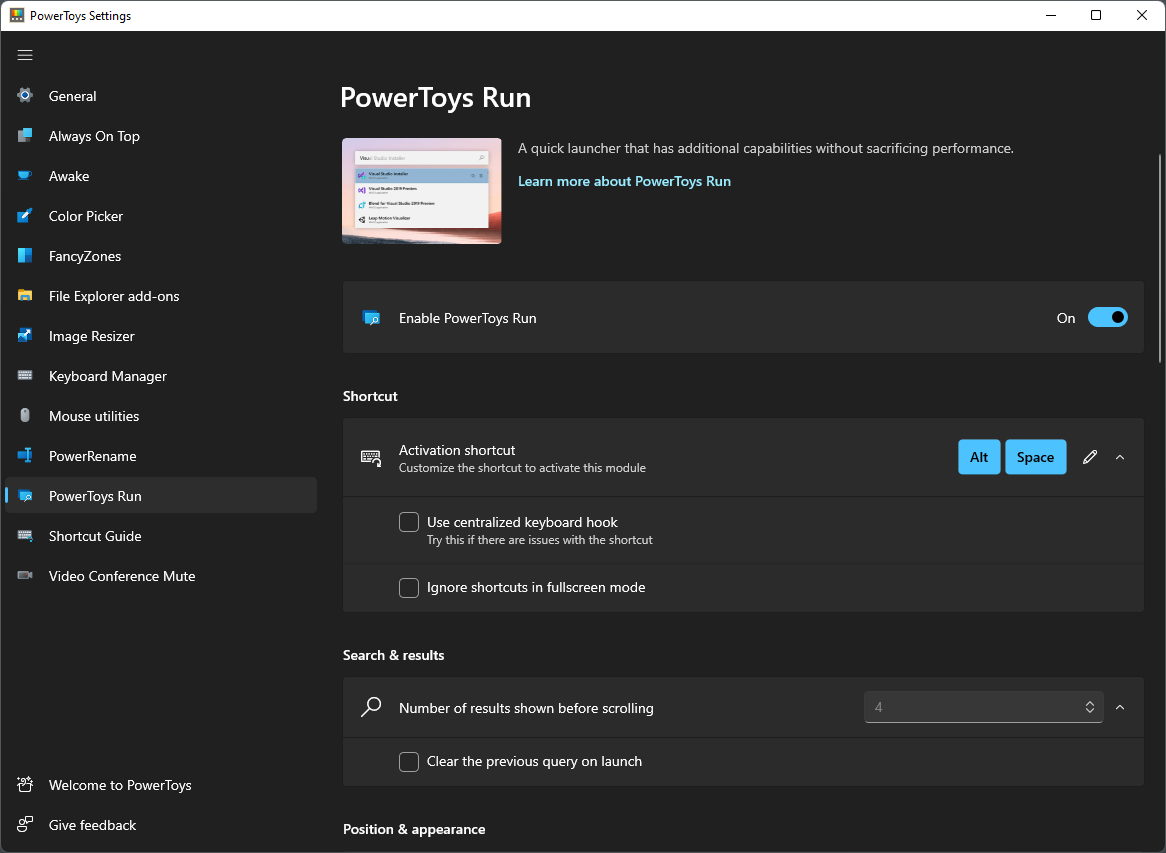Click the PowerToys app icon in title bar
Screen dimensions: 1166x853
pos(16,16)
